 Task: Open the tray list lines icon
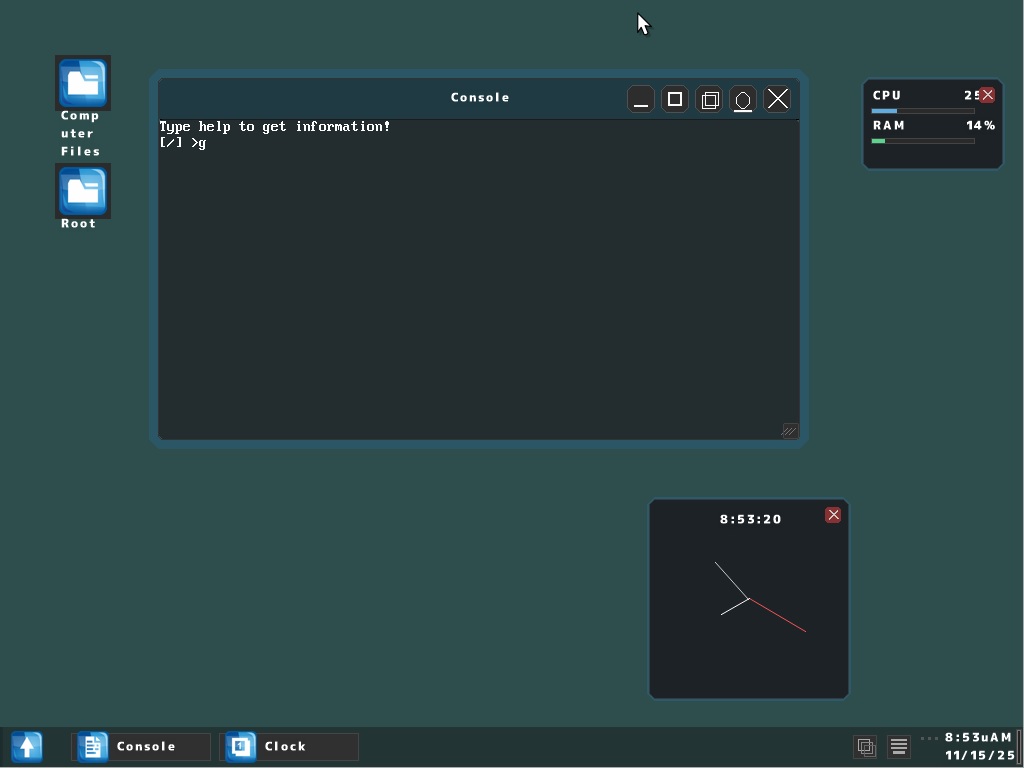click(x=899, y=746)
